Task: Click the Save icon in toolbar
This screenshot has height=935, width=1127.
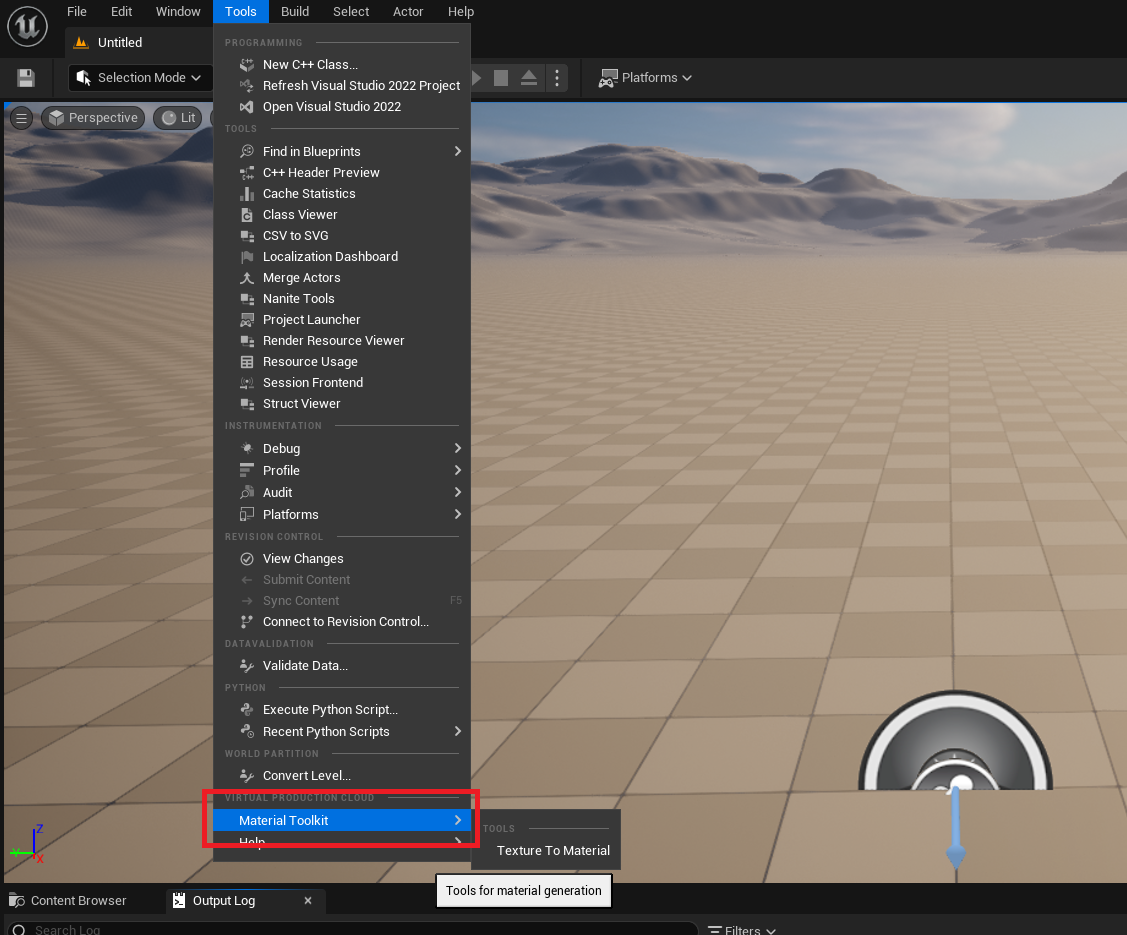Action: click(26, 78)
